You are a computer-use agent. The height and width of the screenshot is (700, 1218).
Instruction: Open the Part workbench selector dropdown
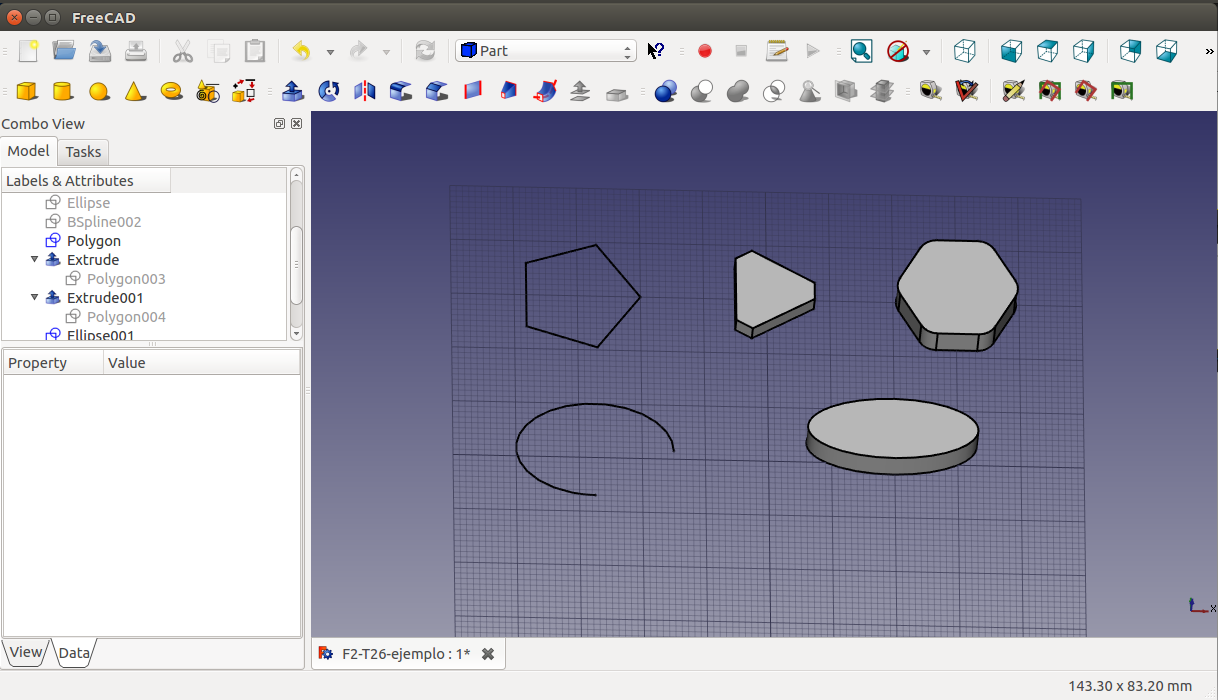tap(546, 51)
